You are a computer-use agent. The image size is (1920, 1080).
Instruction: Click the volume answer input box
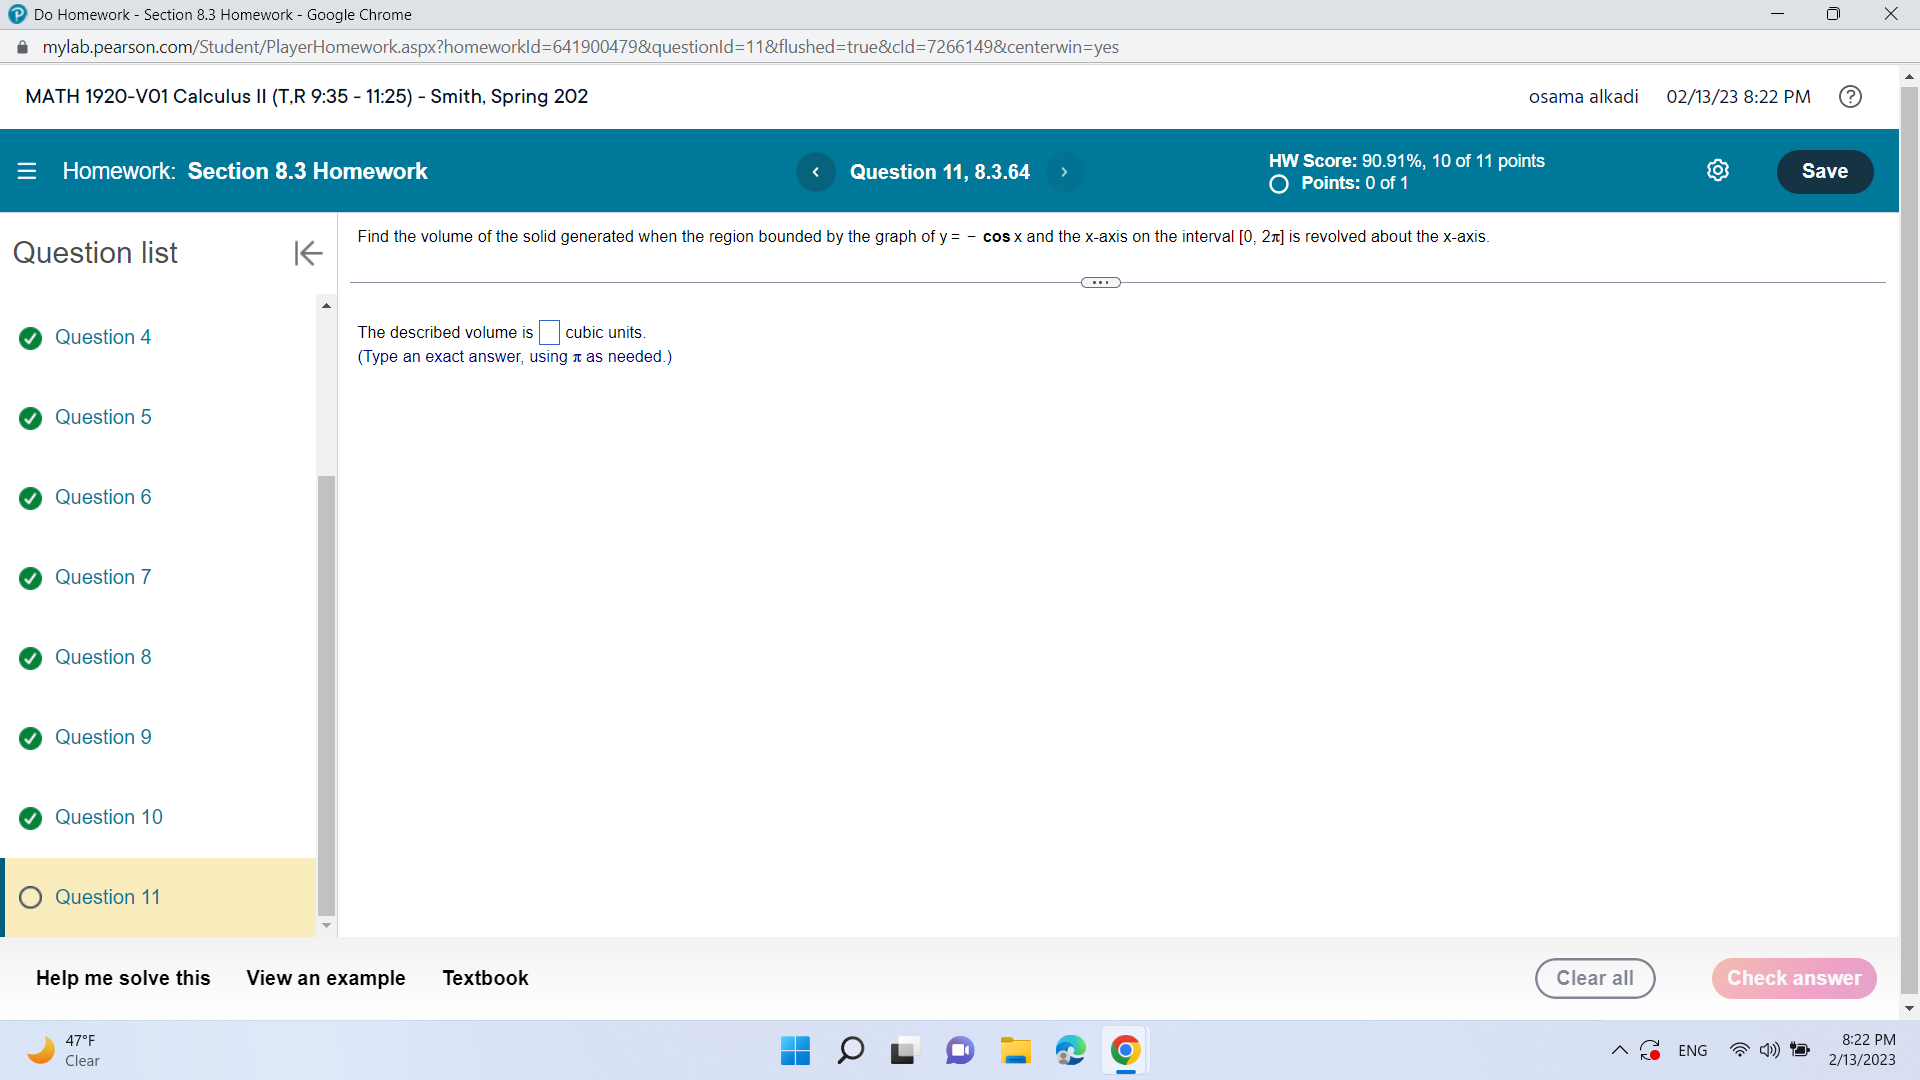coord(549,333)
